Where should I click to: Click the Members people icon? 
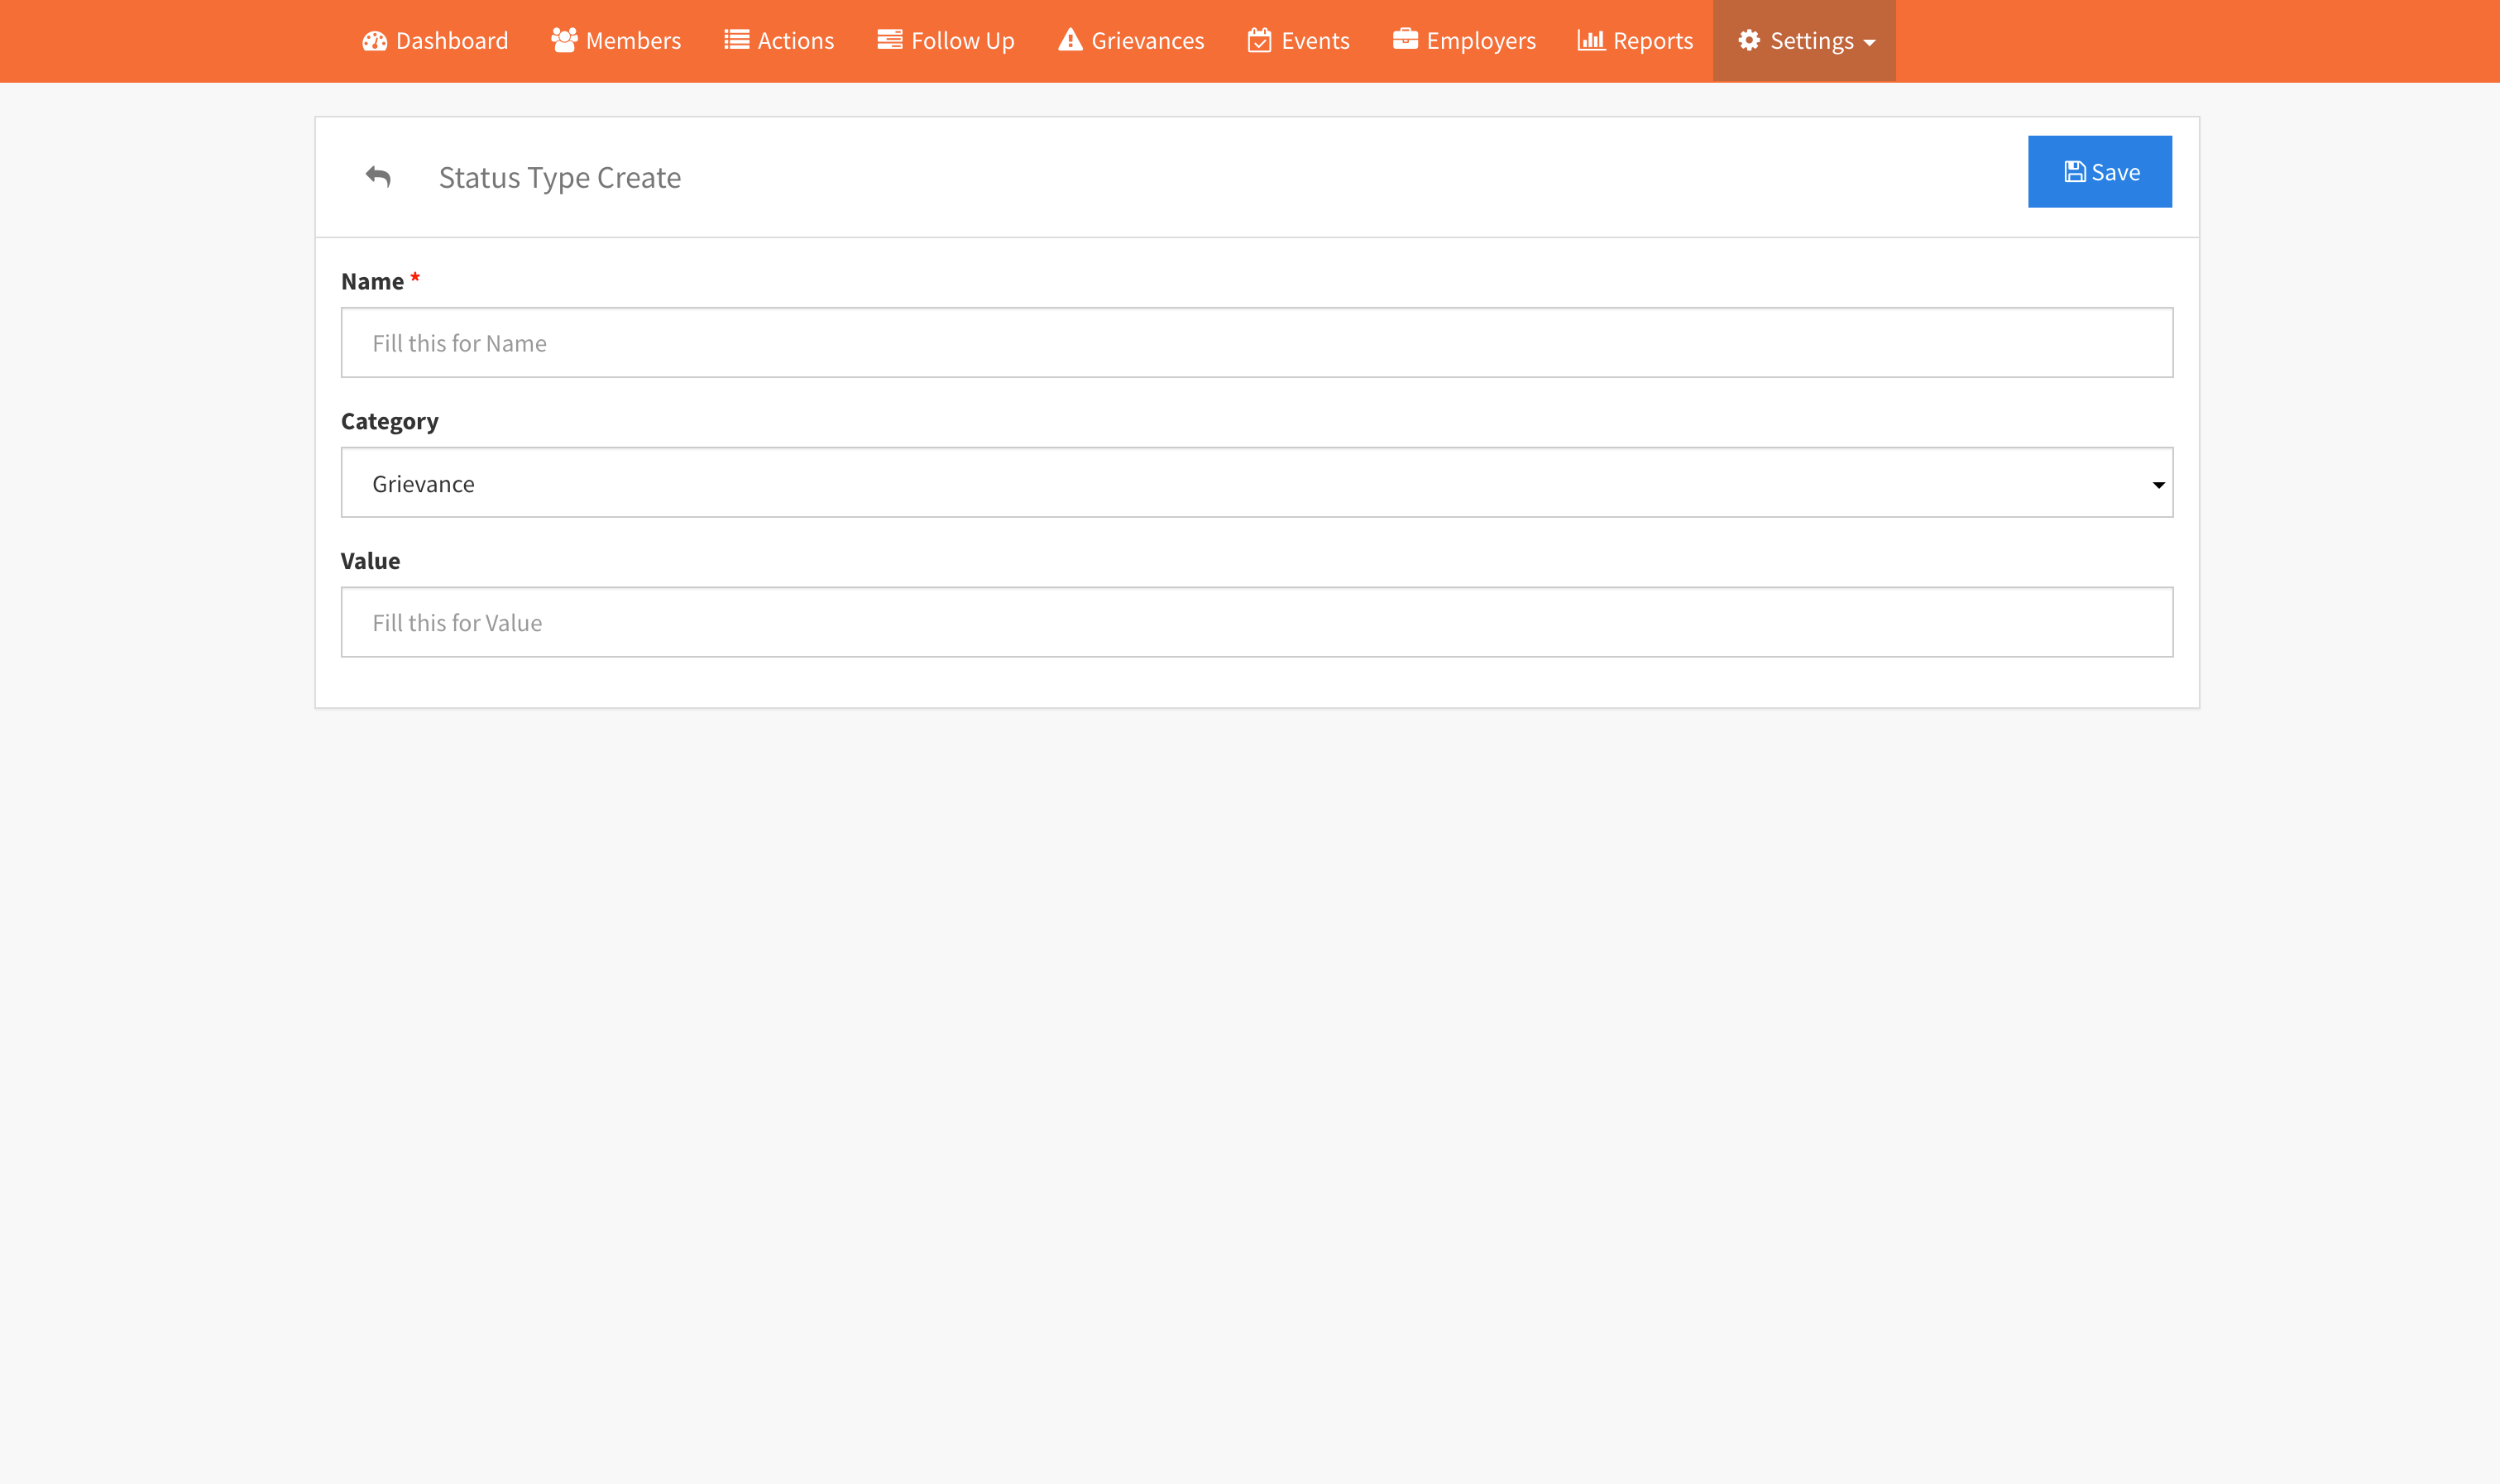564,40
